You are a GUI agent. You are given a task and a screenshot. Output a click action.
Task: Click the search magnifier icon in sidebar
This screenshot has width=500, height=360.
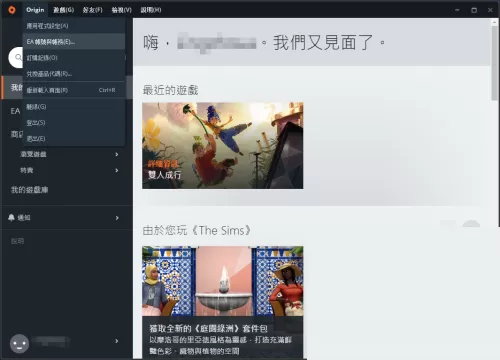[18, 57]
